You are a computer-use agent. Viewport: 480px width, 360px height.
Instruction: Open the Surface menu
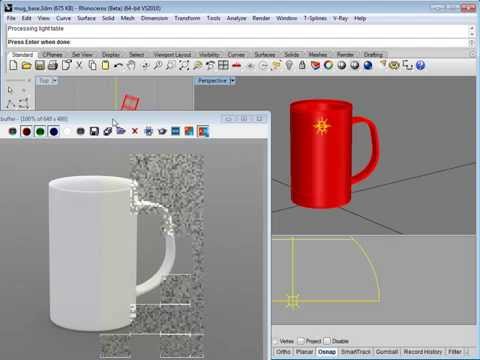(86, 18)
